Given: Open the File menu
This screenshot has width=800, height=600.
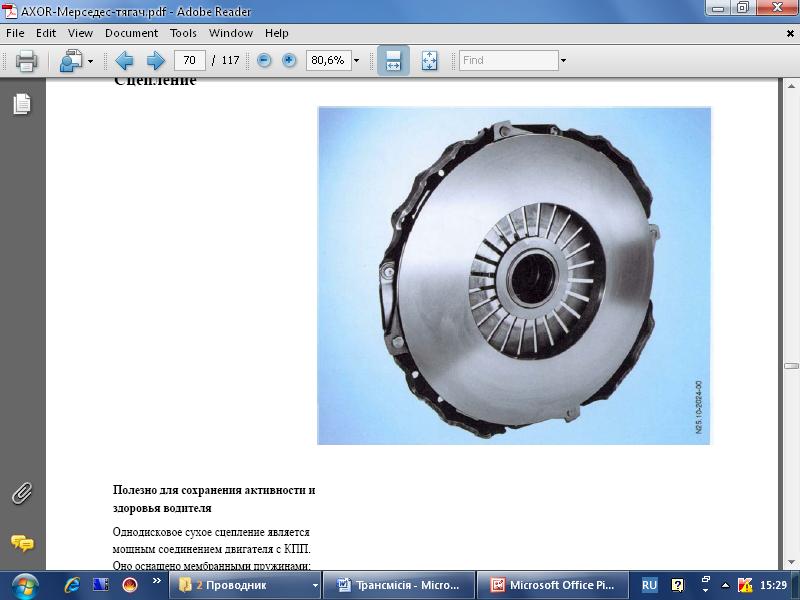Looking at the screenshot, I should 15,33.
